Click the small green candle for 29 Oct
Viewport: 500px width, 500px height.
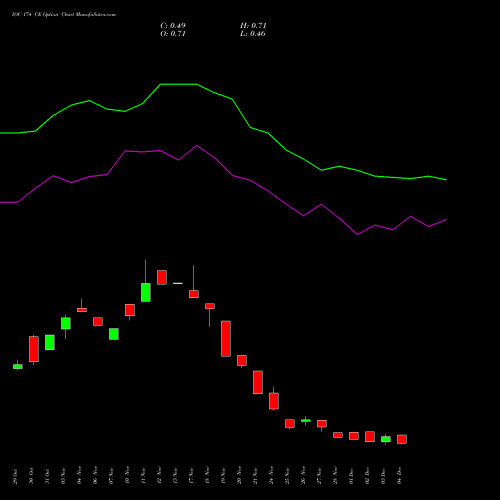18,366
